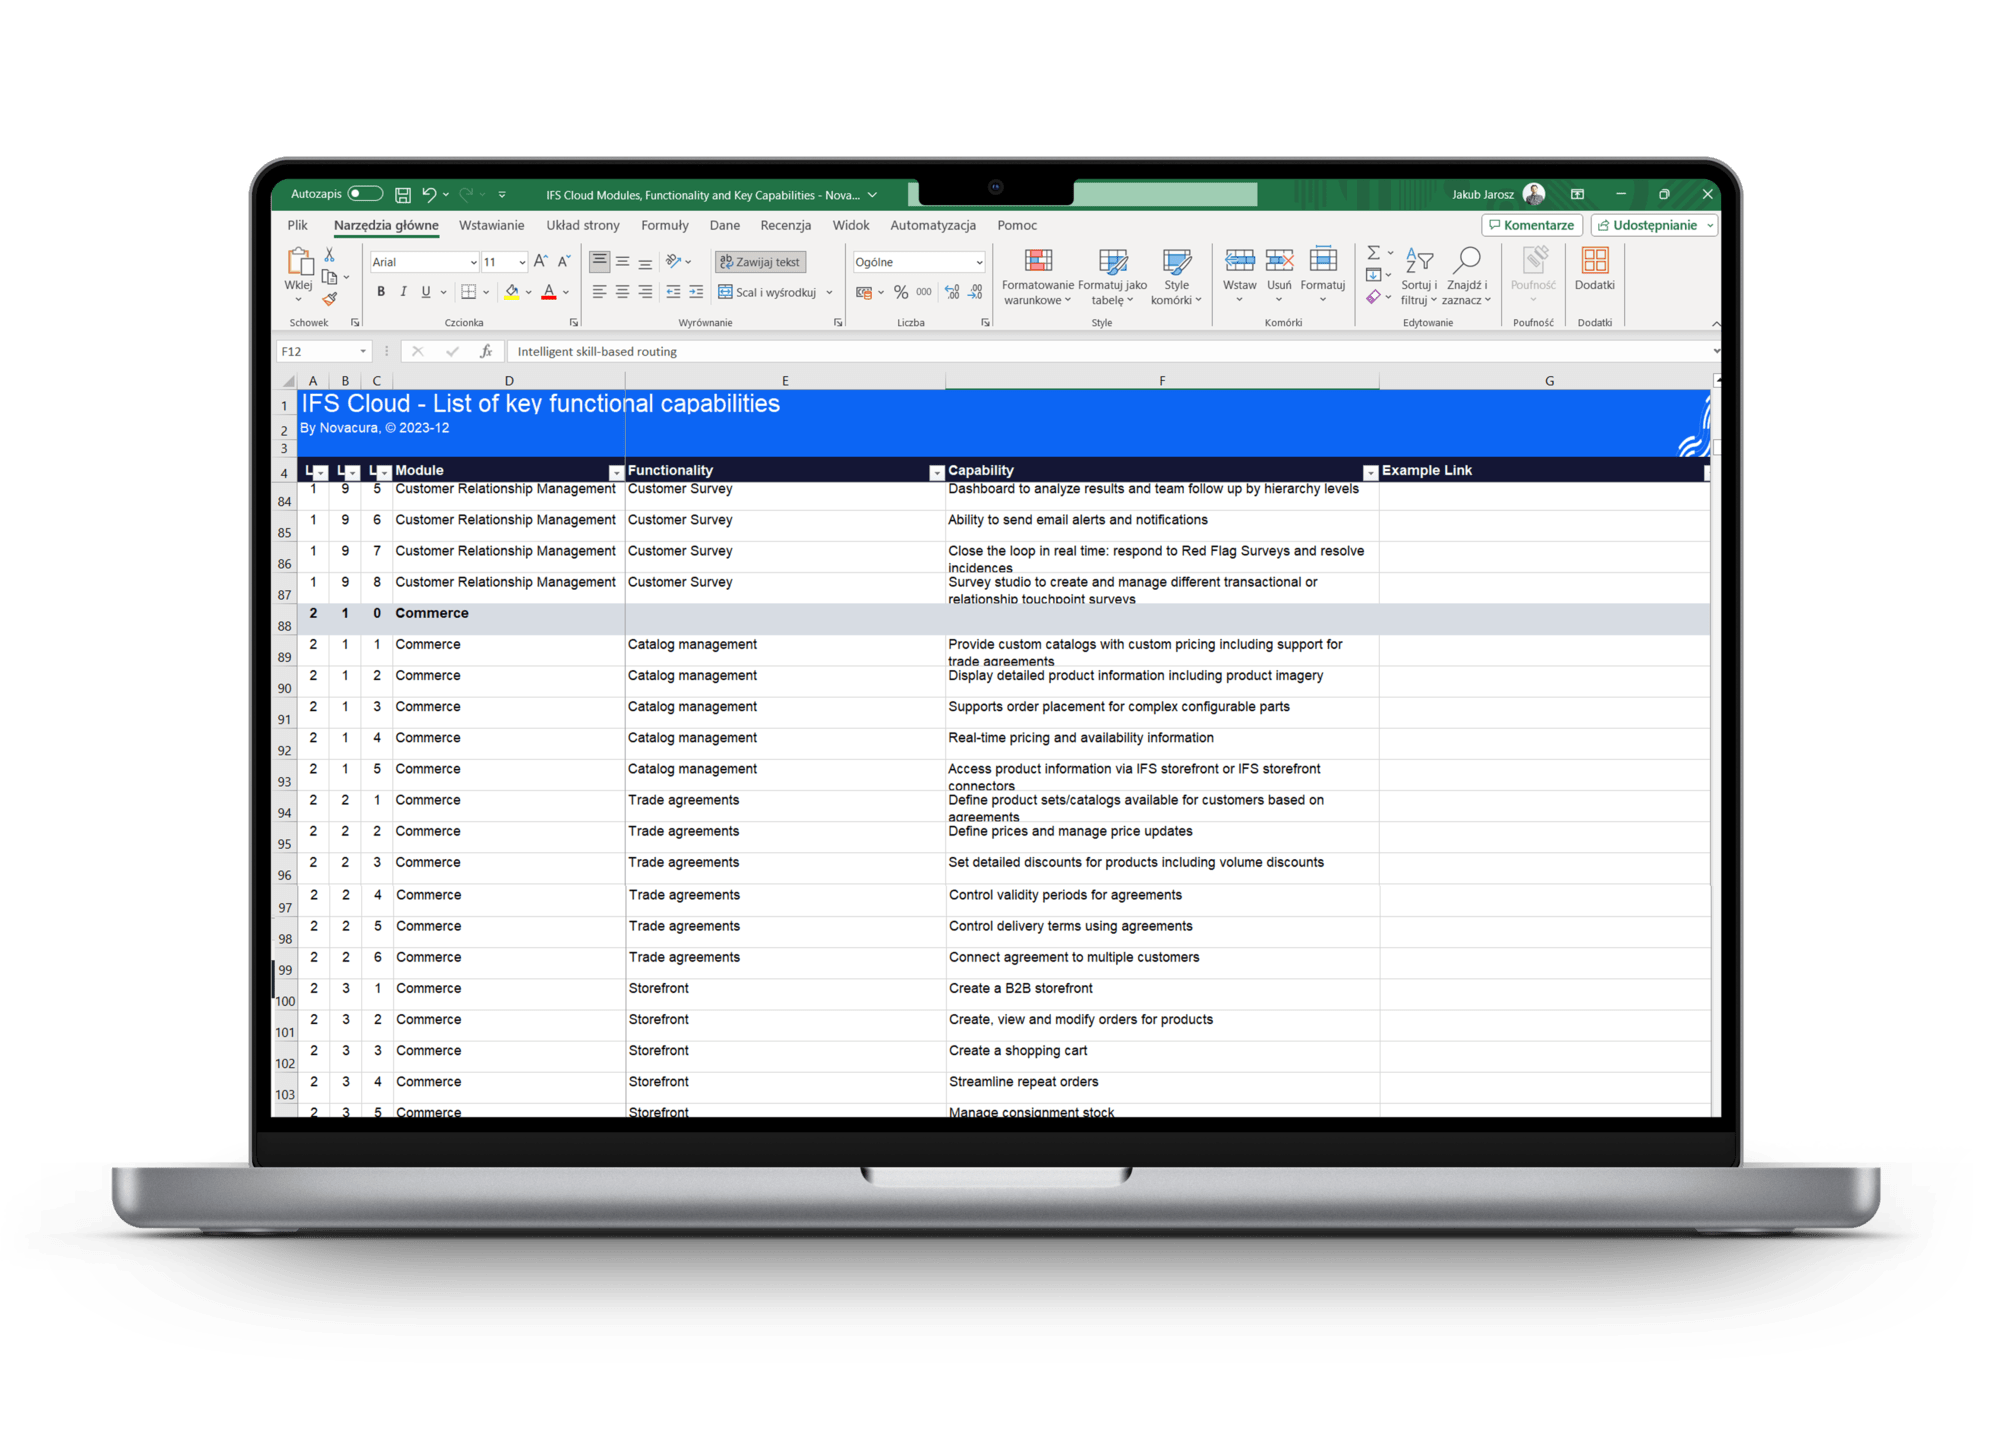The height and width of the screenshot is (1431, 2000).
Task: Open the workbook title dropdown arrow
Action: 872,195
